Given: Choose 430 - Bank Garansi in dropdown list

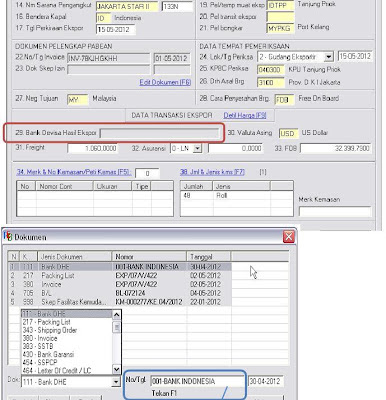Looking at the screenshot, I should (x=67, y=354).
